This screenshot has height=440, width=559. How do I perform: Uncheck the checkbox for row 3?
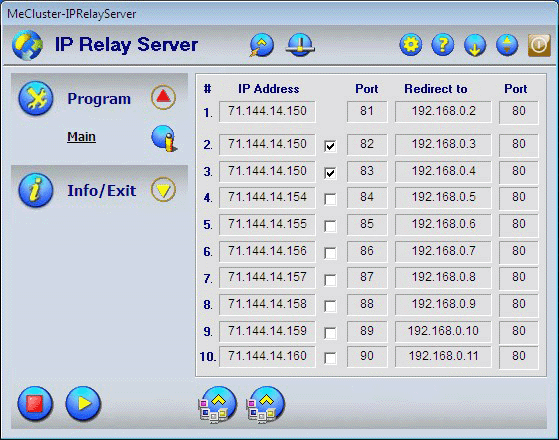pos(330,173)
